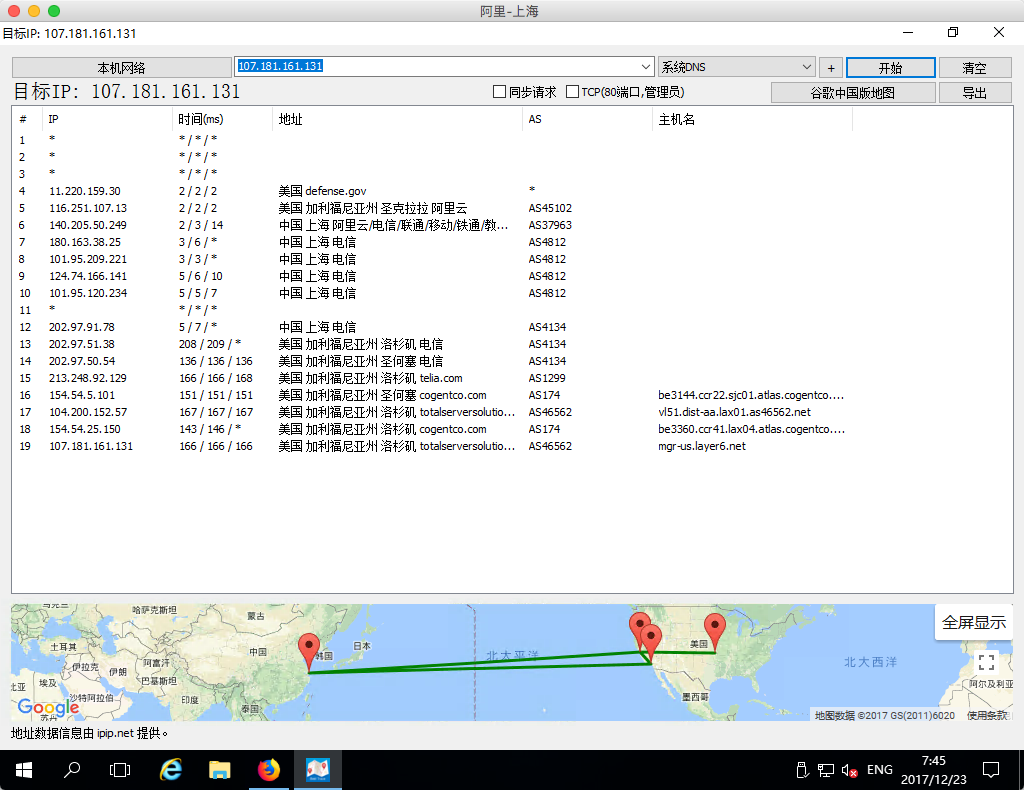Select row with IP 154.54.25.150
This screenshot has width=1024, height=790.
[512, 429]
